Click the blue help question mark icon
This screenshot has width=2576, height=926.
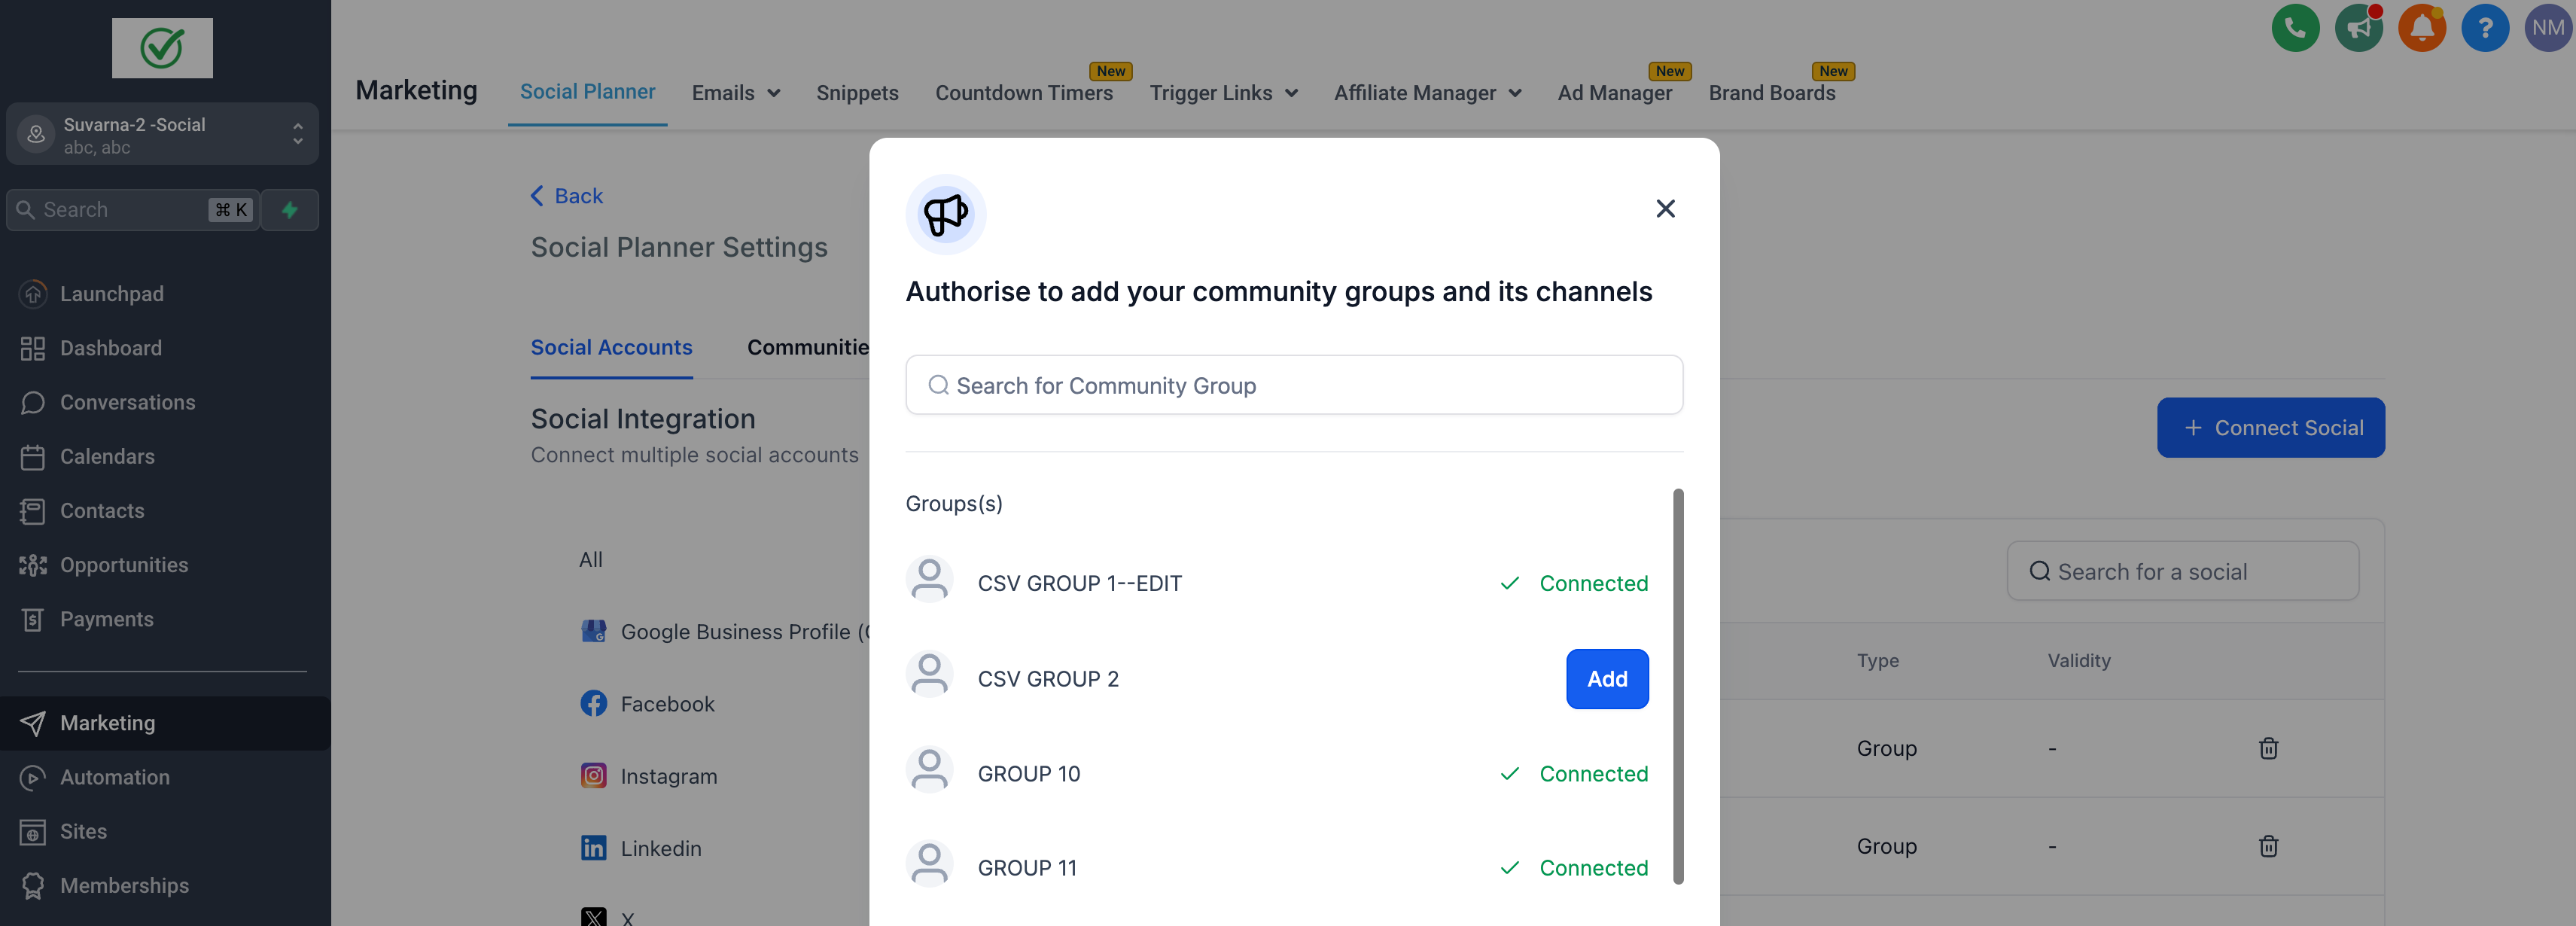coord(2484,28)
